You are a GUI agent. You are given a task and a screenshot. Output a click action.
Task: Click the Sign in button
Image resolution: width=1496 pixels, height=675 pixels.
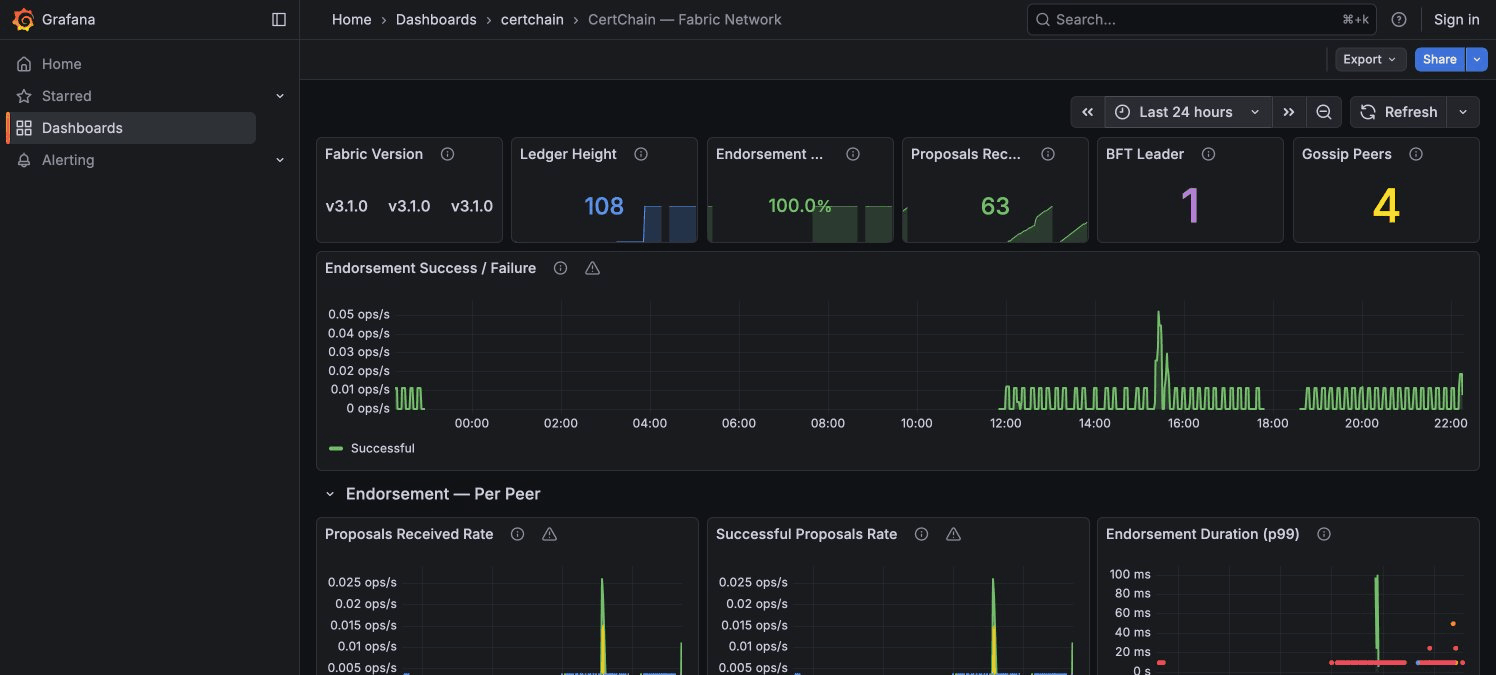[1456, 19]
